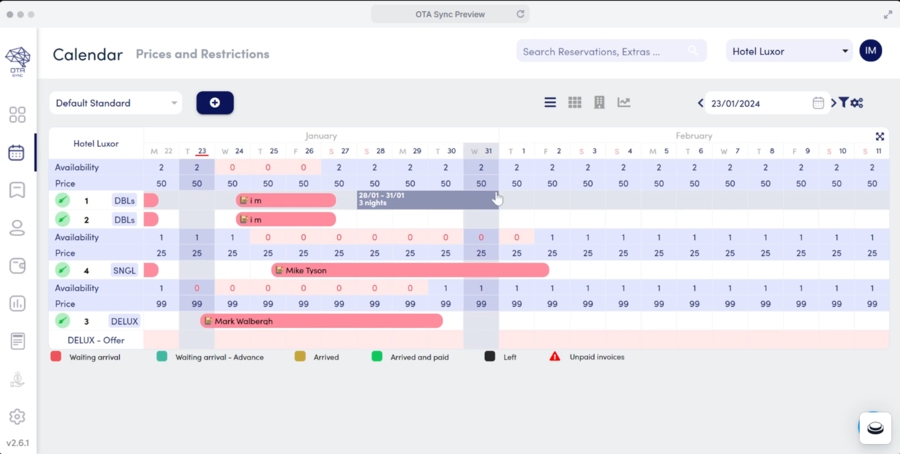Go to next date with right chevron

point(833,103)
